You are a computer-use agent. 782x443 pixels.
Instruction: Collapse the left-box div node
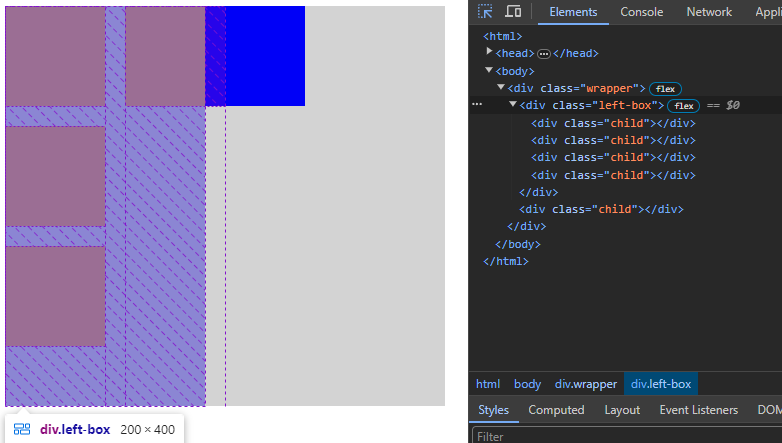point(513,104)
